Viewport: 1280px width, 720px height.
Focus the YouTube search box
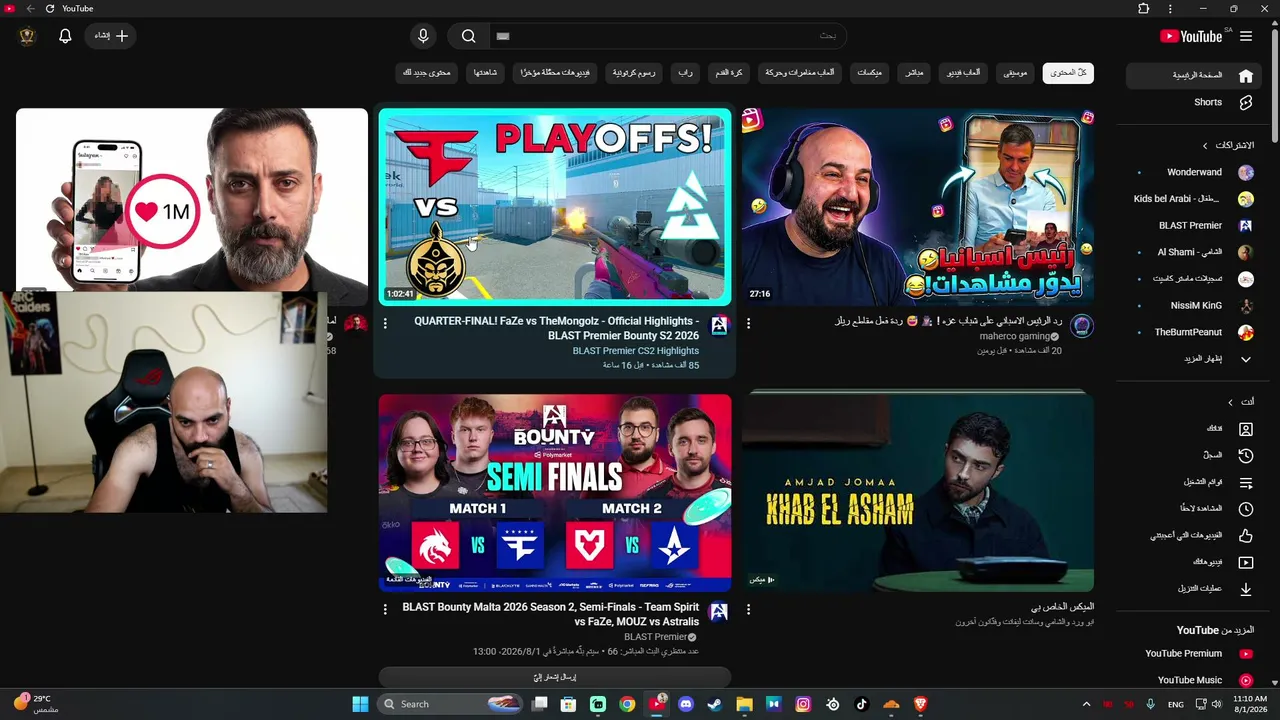(x=666, y=36)
